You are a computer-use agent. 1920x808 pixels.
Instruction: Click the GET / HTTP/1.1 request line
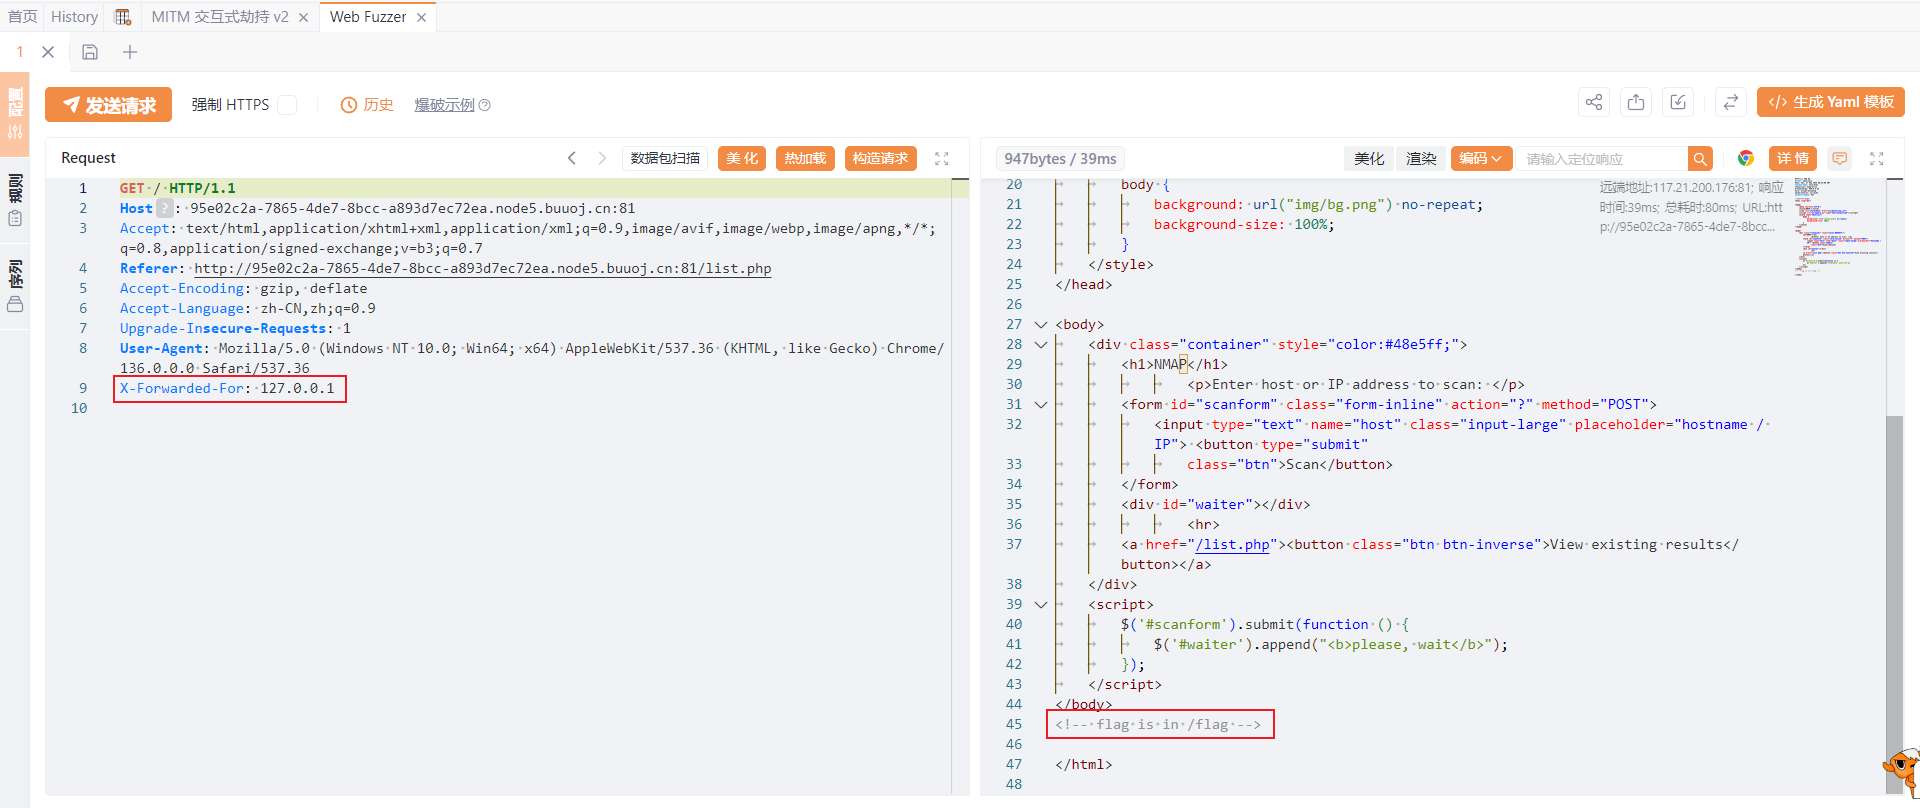(x=178, y=188)
